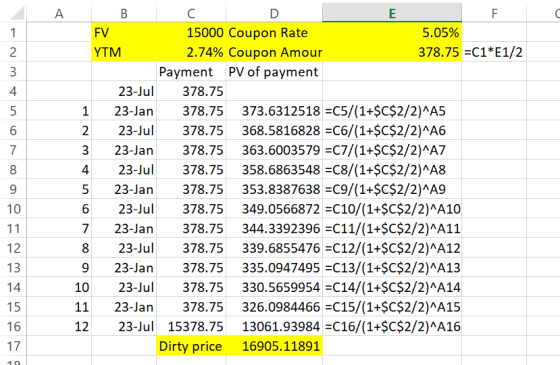Click formula =C5/(1+$C$2/2)^A5
This screenshot has width=560, height=365.
point(385,111)
